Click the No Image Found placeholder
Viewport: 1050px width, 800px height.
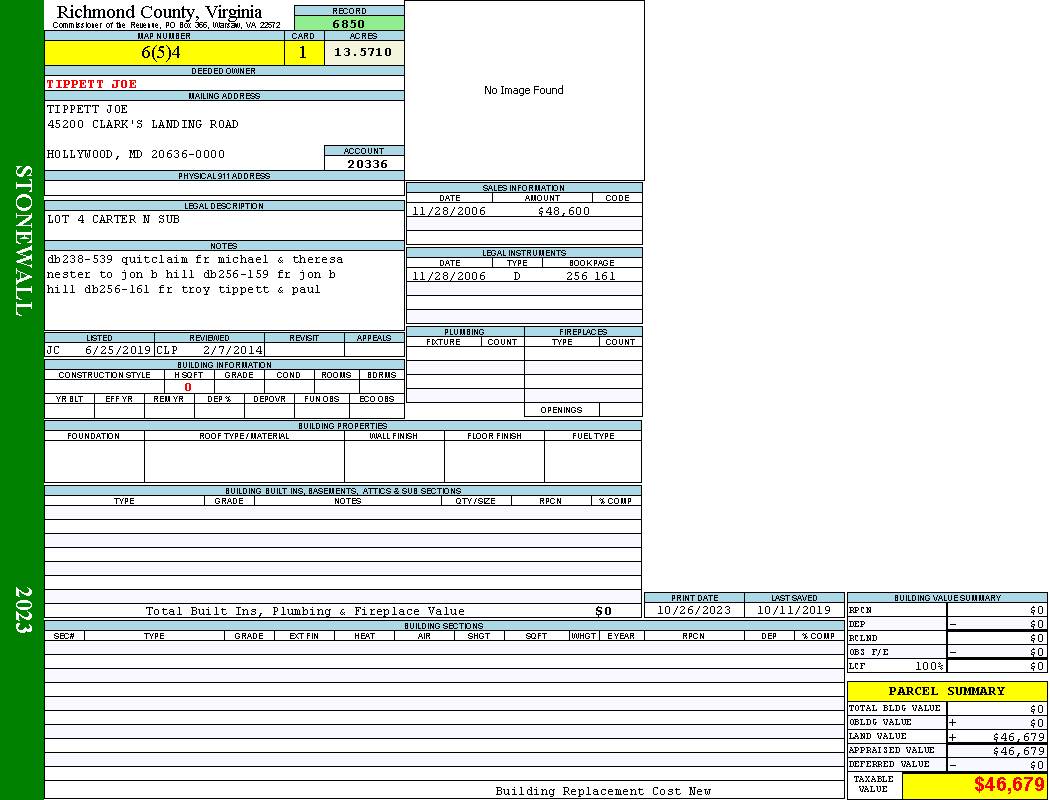coord(524,90)
